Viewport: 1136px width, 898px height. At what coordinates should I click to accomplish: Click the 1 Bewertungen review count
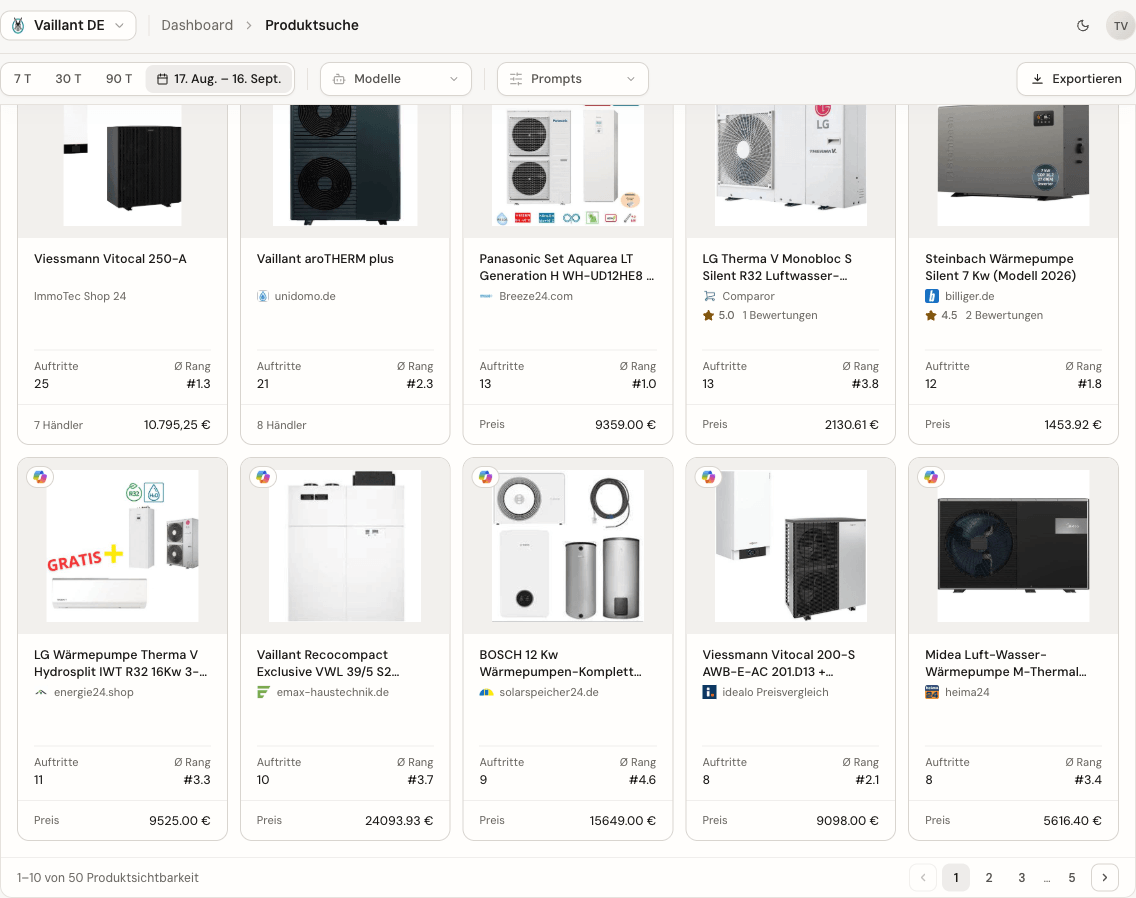780,315
